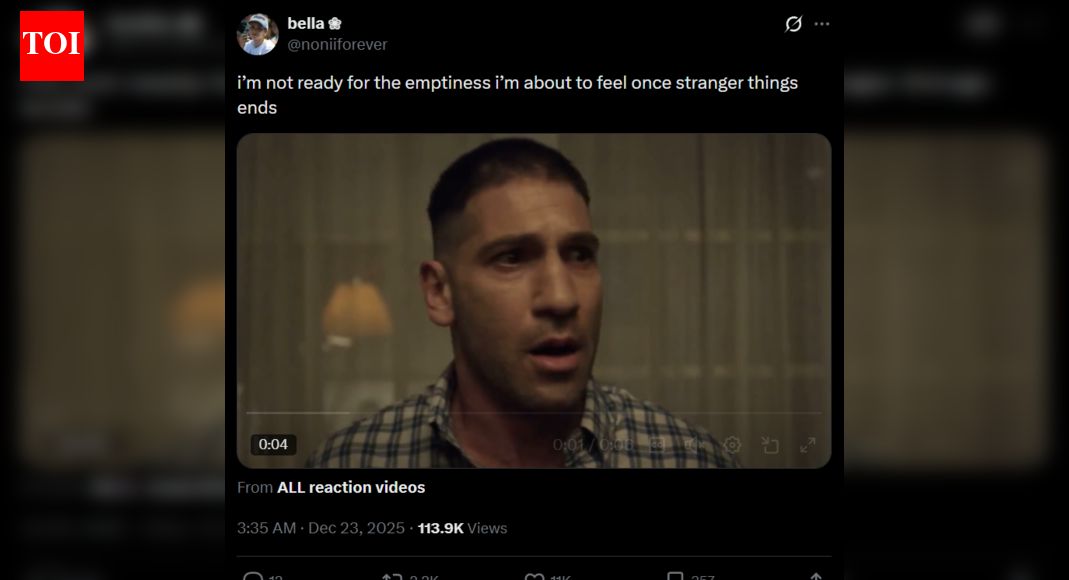Click the 3:35 AM Dec 23, 2025 timestamp
This screenshot has height=580, width=1069.
[321, 528]
